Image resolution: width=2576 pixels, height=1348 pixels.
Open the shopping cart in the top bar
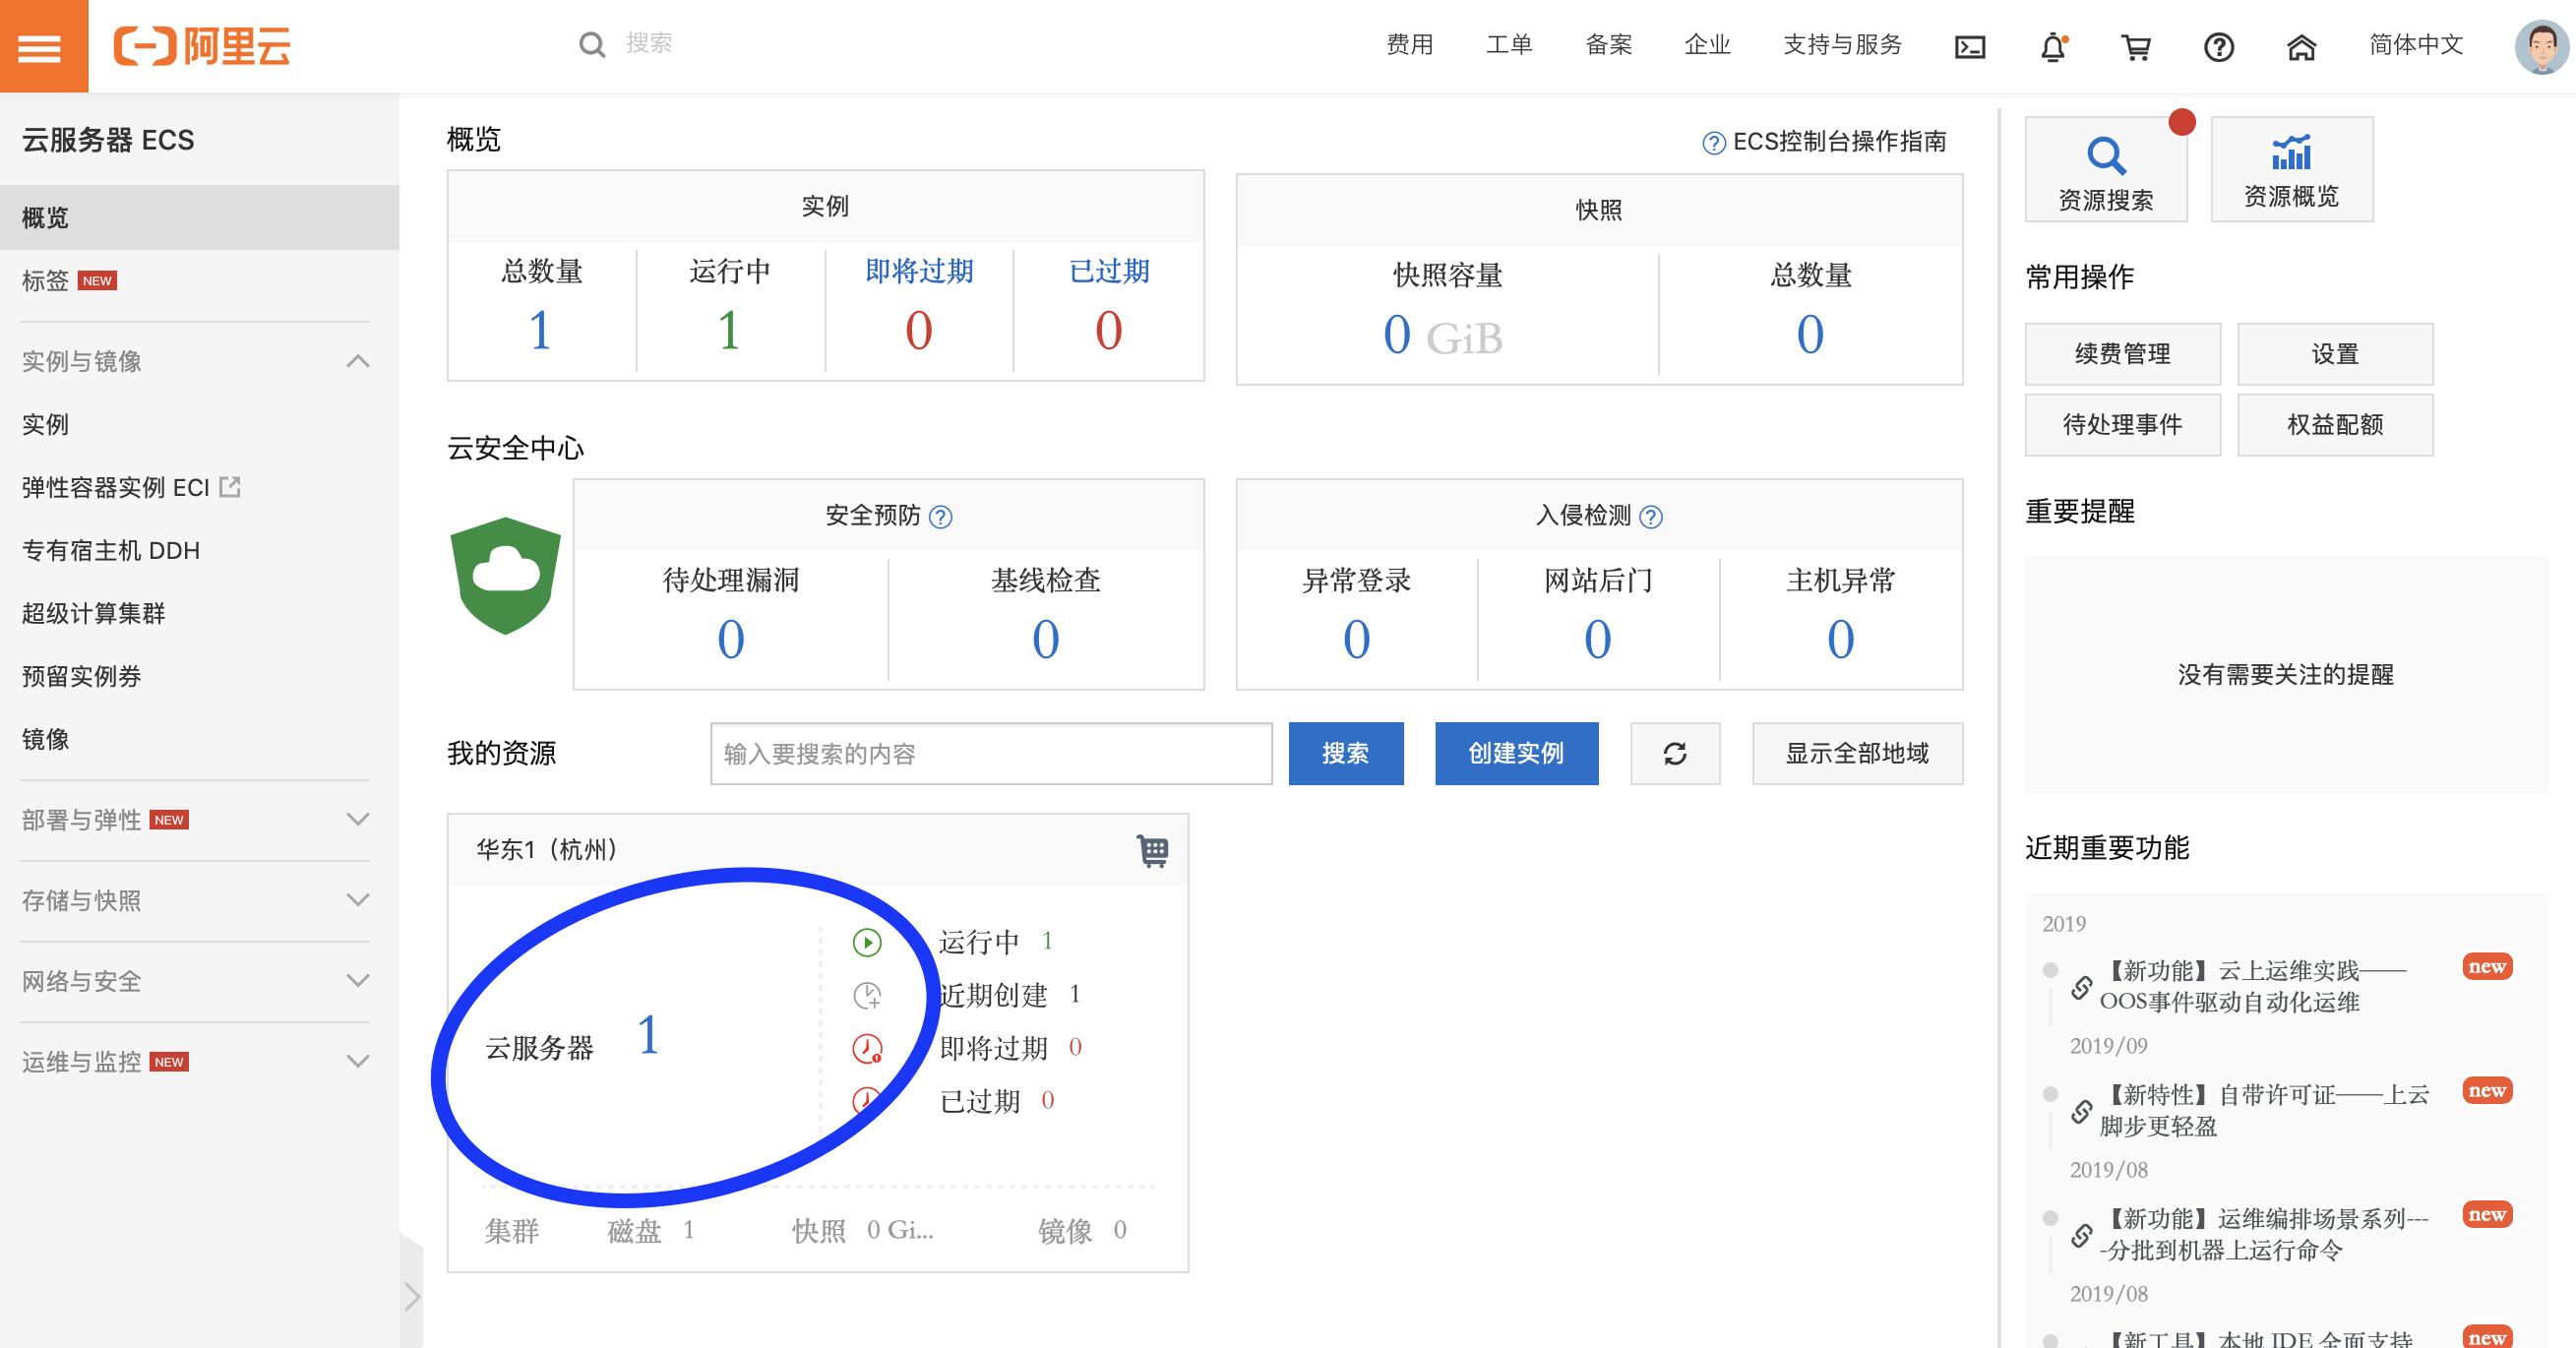coord(2136,48)
